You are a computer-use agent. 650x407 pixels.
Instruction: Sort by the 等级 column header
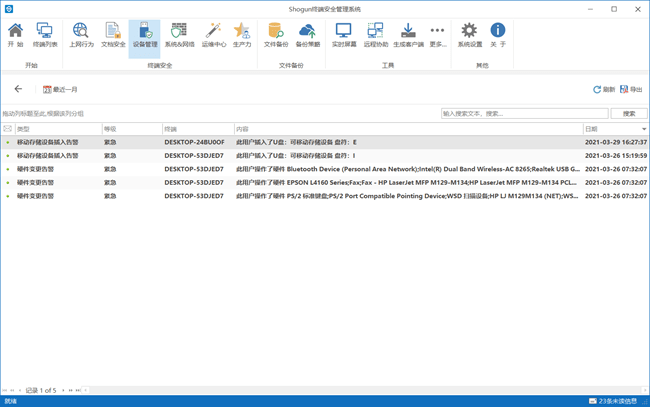(x=131, y=129)
